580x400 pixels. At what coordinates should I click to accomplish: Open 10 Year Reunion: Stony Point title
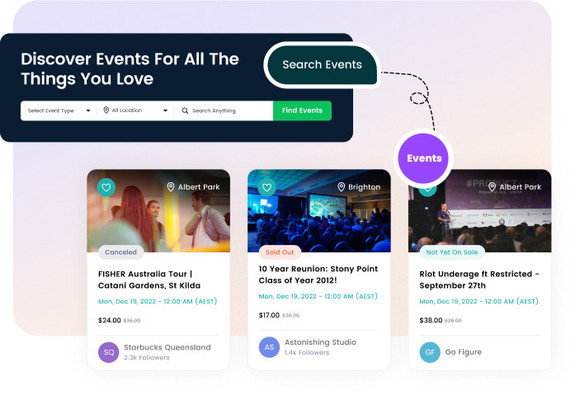point(318,275)
